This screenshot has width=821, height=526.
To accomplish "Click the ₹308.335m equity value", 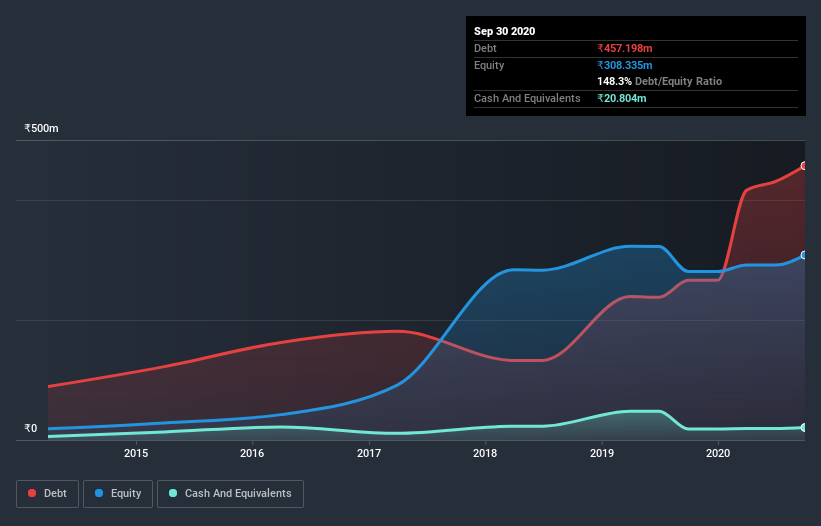I will 625,65.
